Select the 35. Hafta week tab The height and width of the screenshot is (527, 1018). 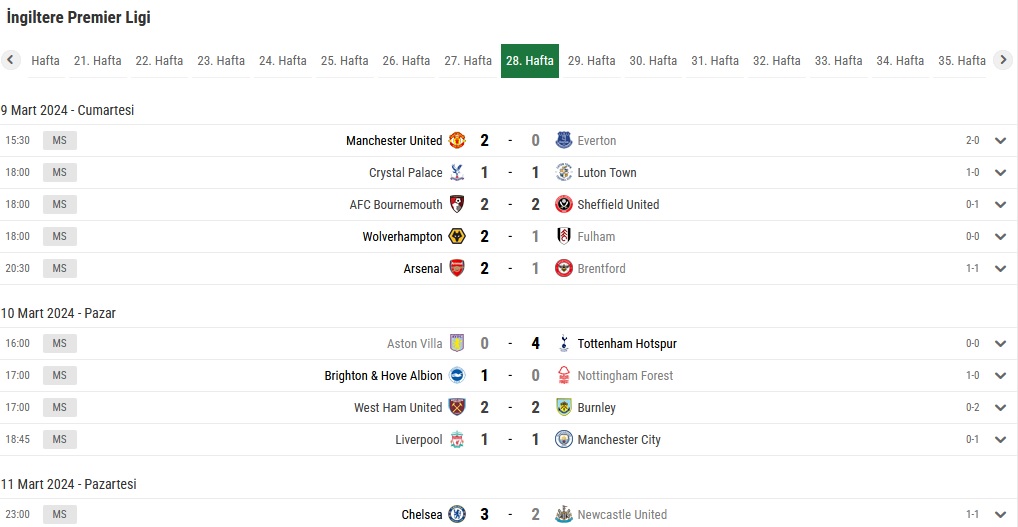coord(962,61)
